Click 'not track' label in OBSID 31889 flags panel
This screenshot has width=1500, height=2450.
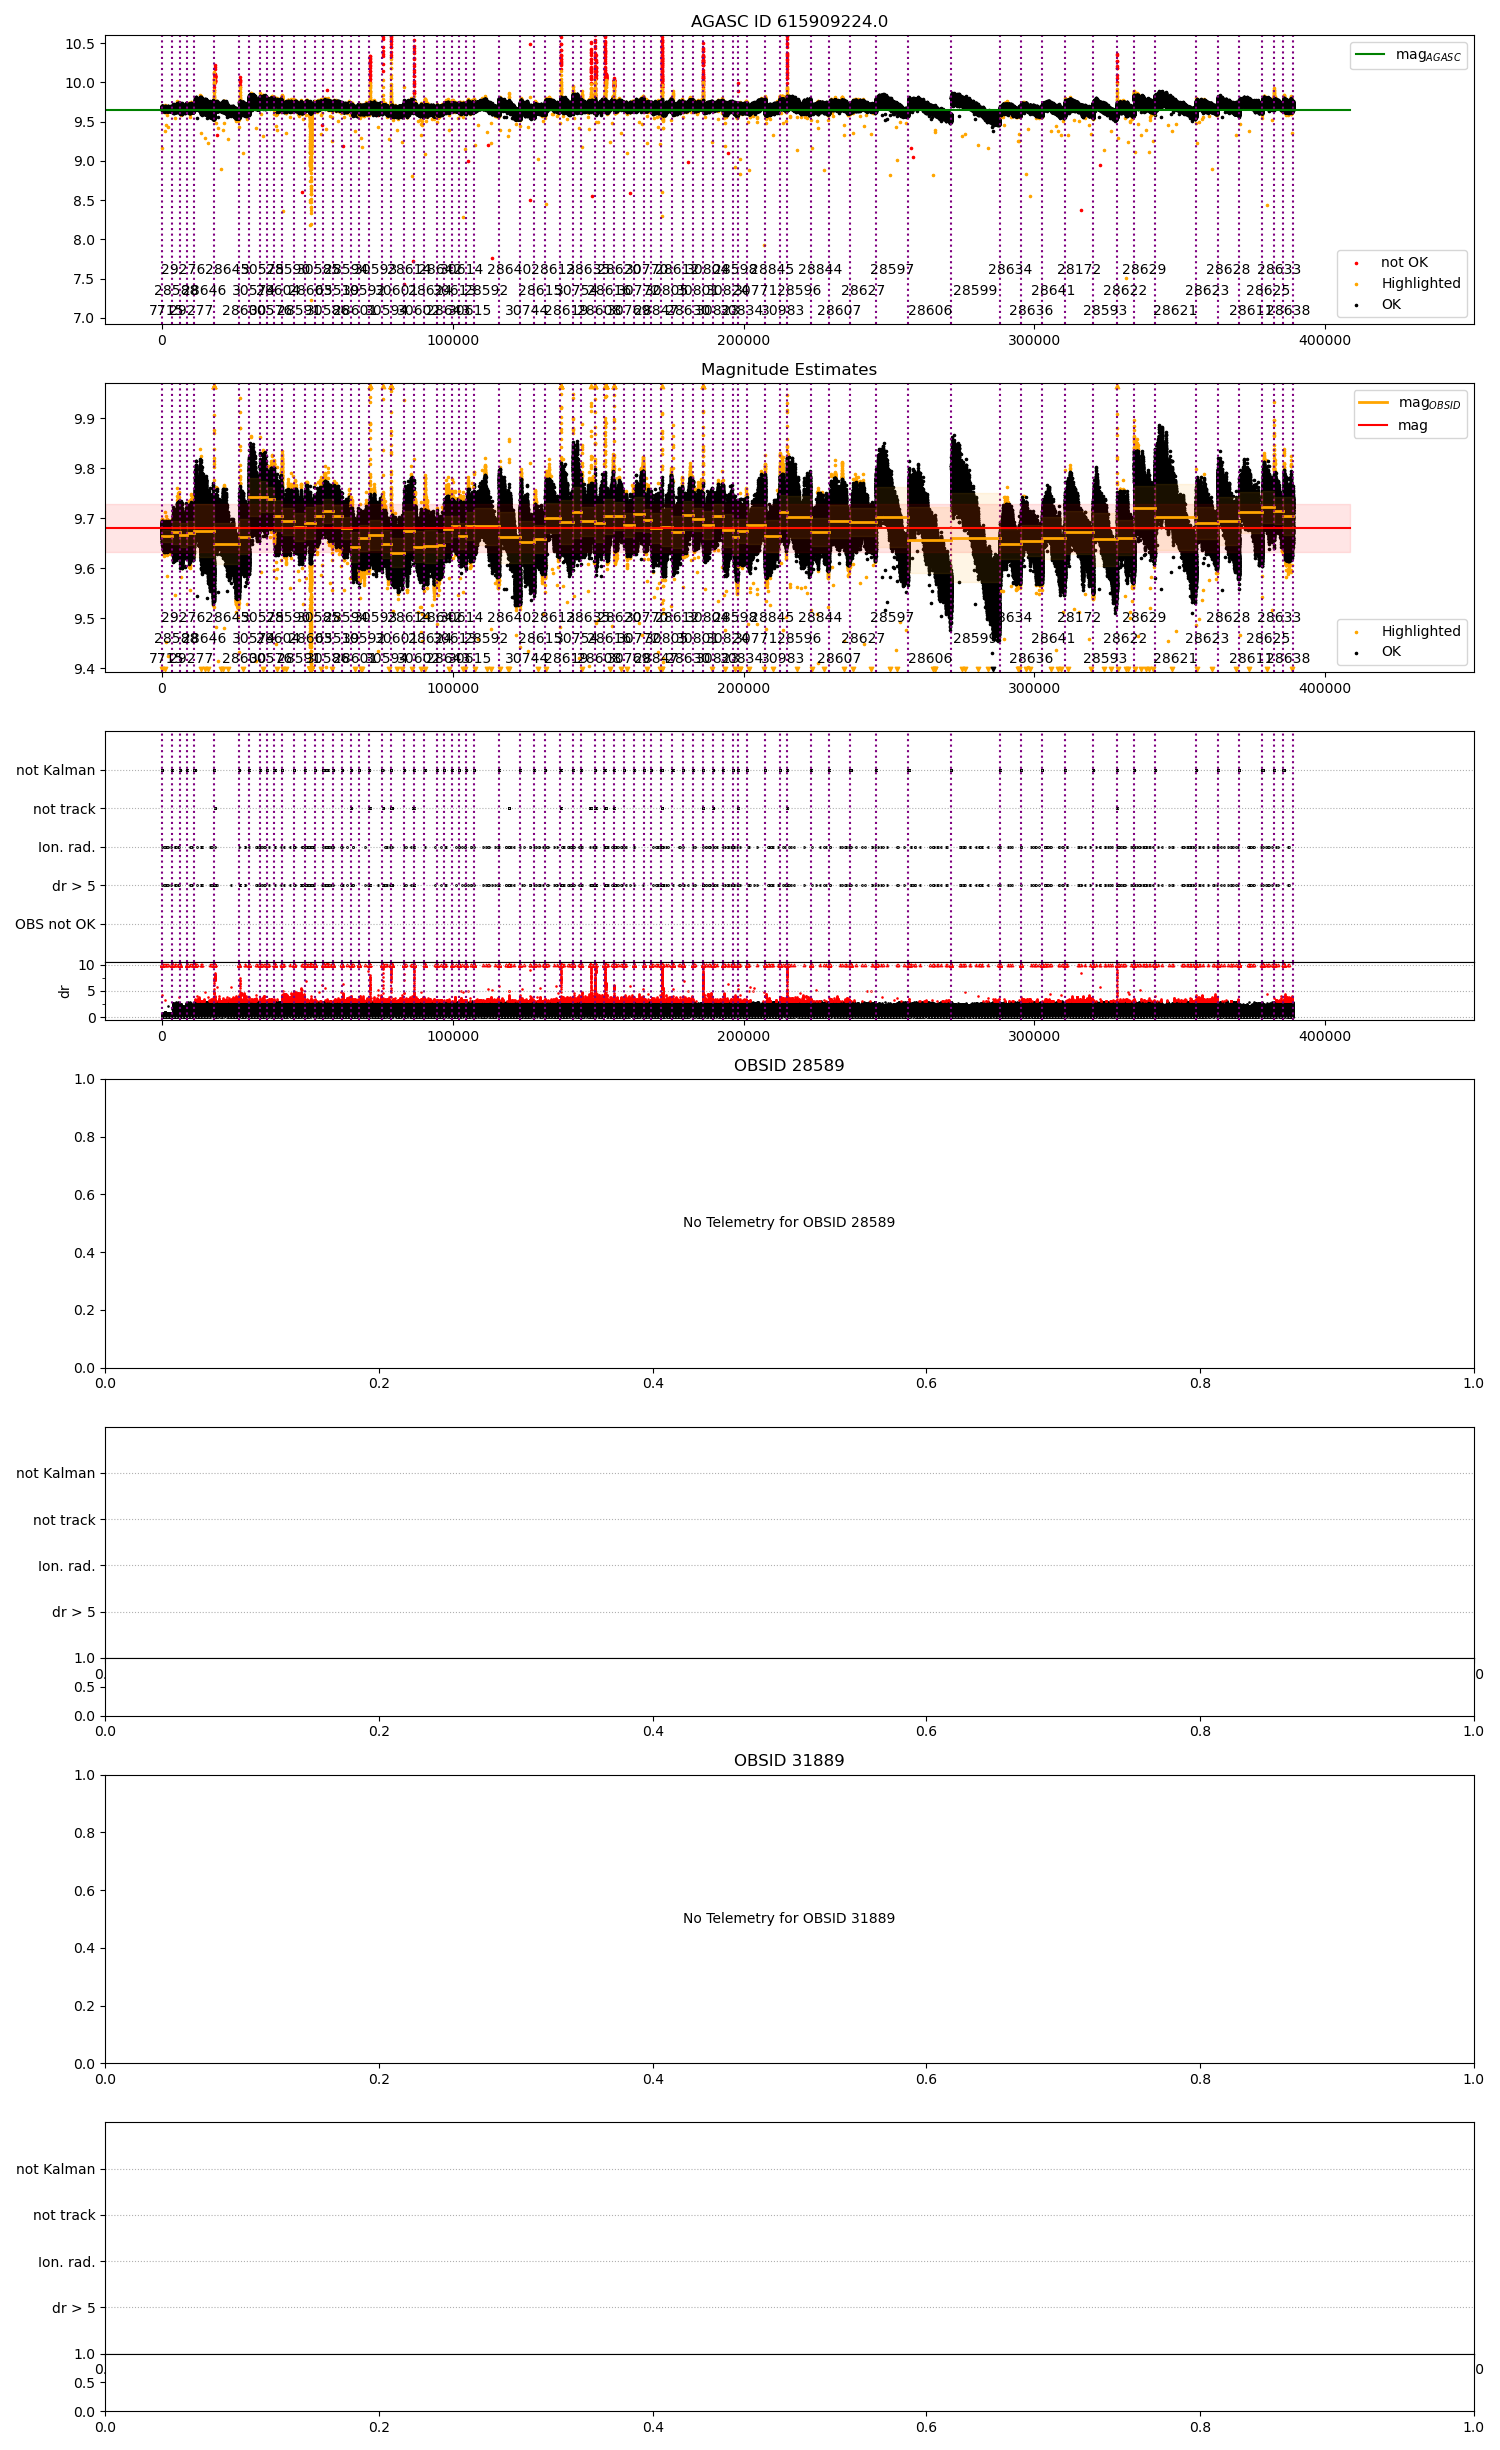click(64, 2215)
